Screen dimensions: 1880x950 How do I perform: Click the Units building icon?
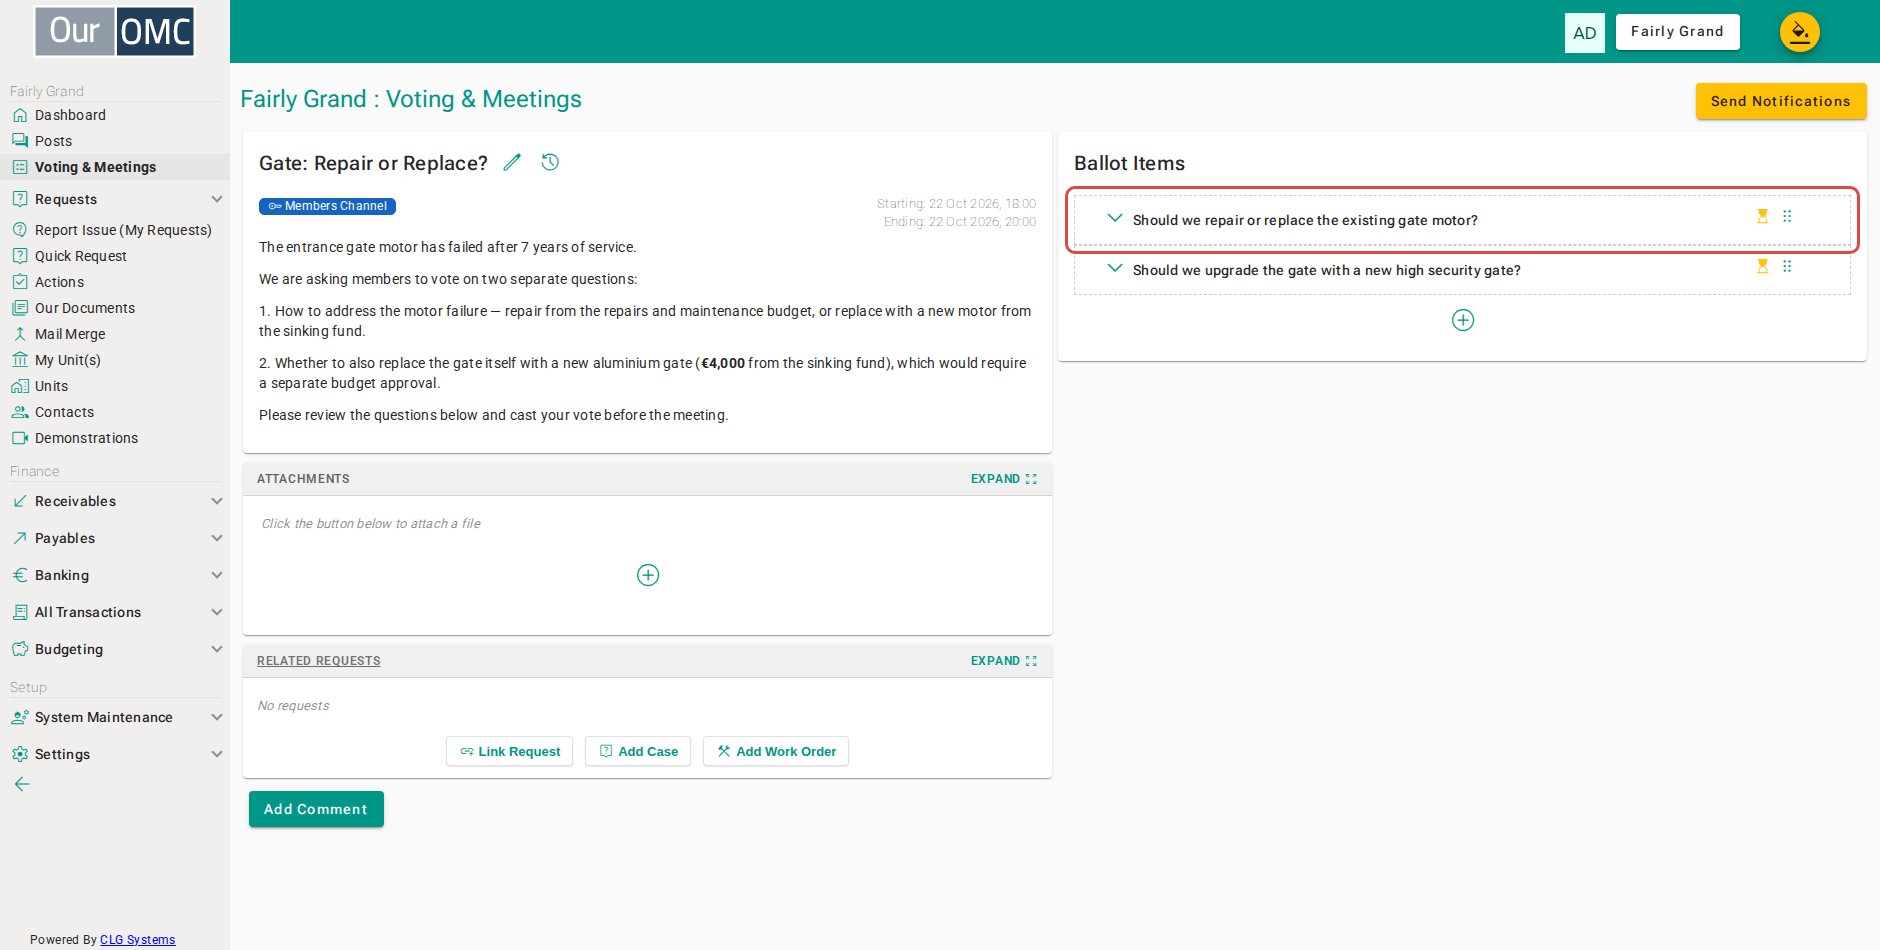(20, 386)
